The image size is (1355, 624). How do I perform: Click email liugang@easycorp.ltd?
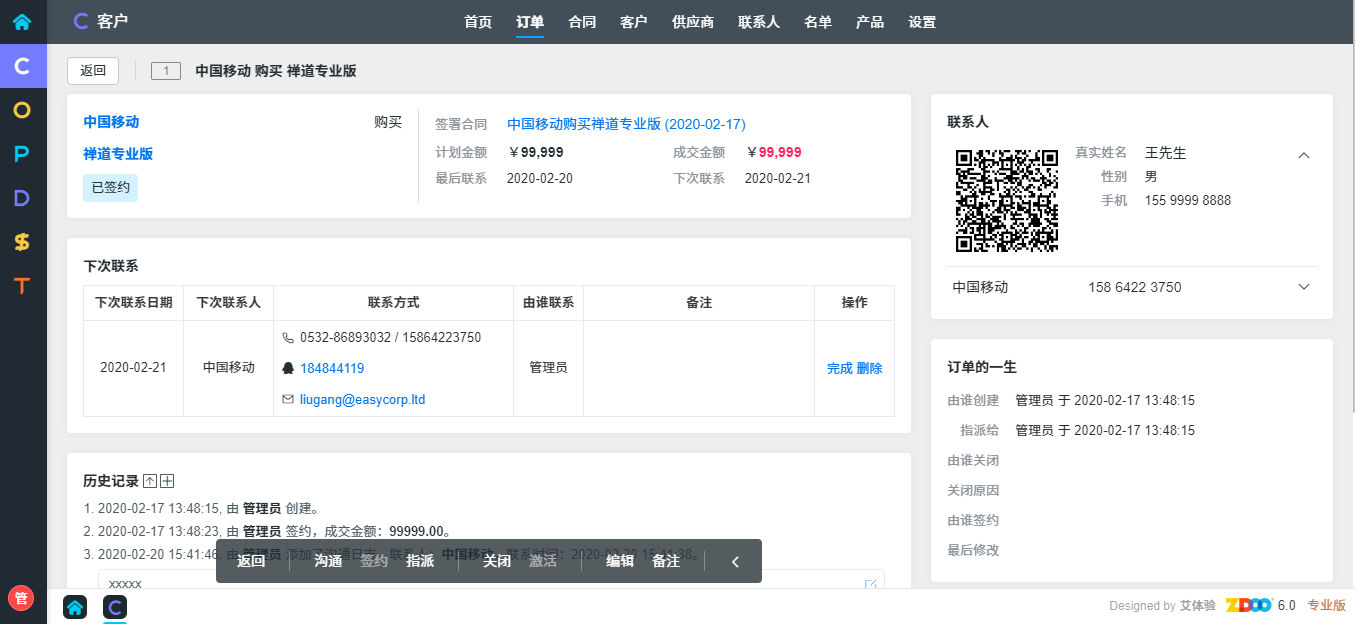pos(363,399)
